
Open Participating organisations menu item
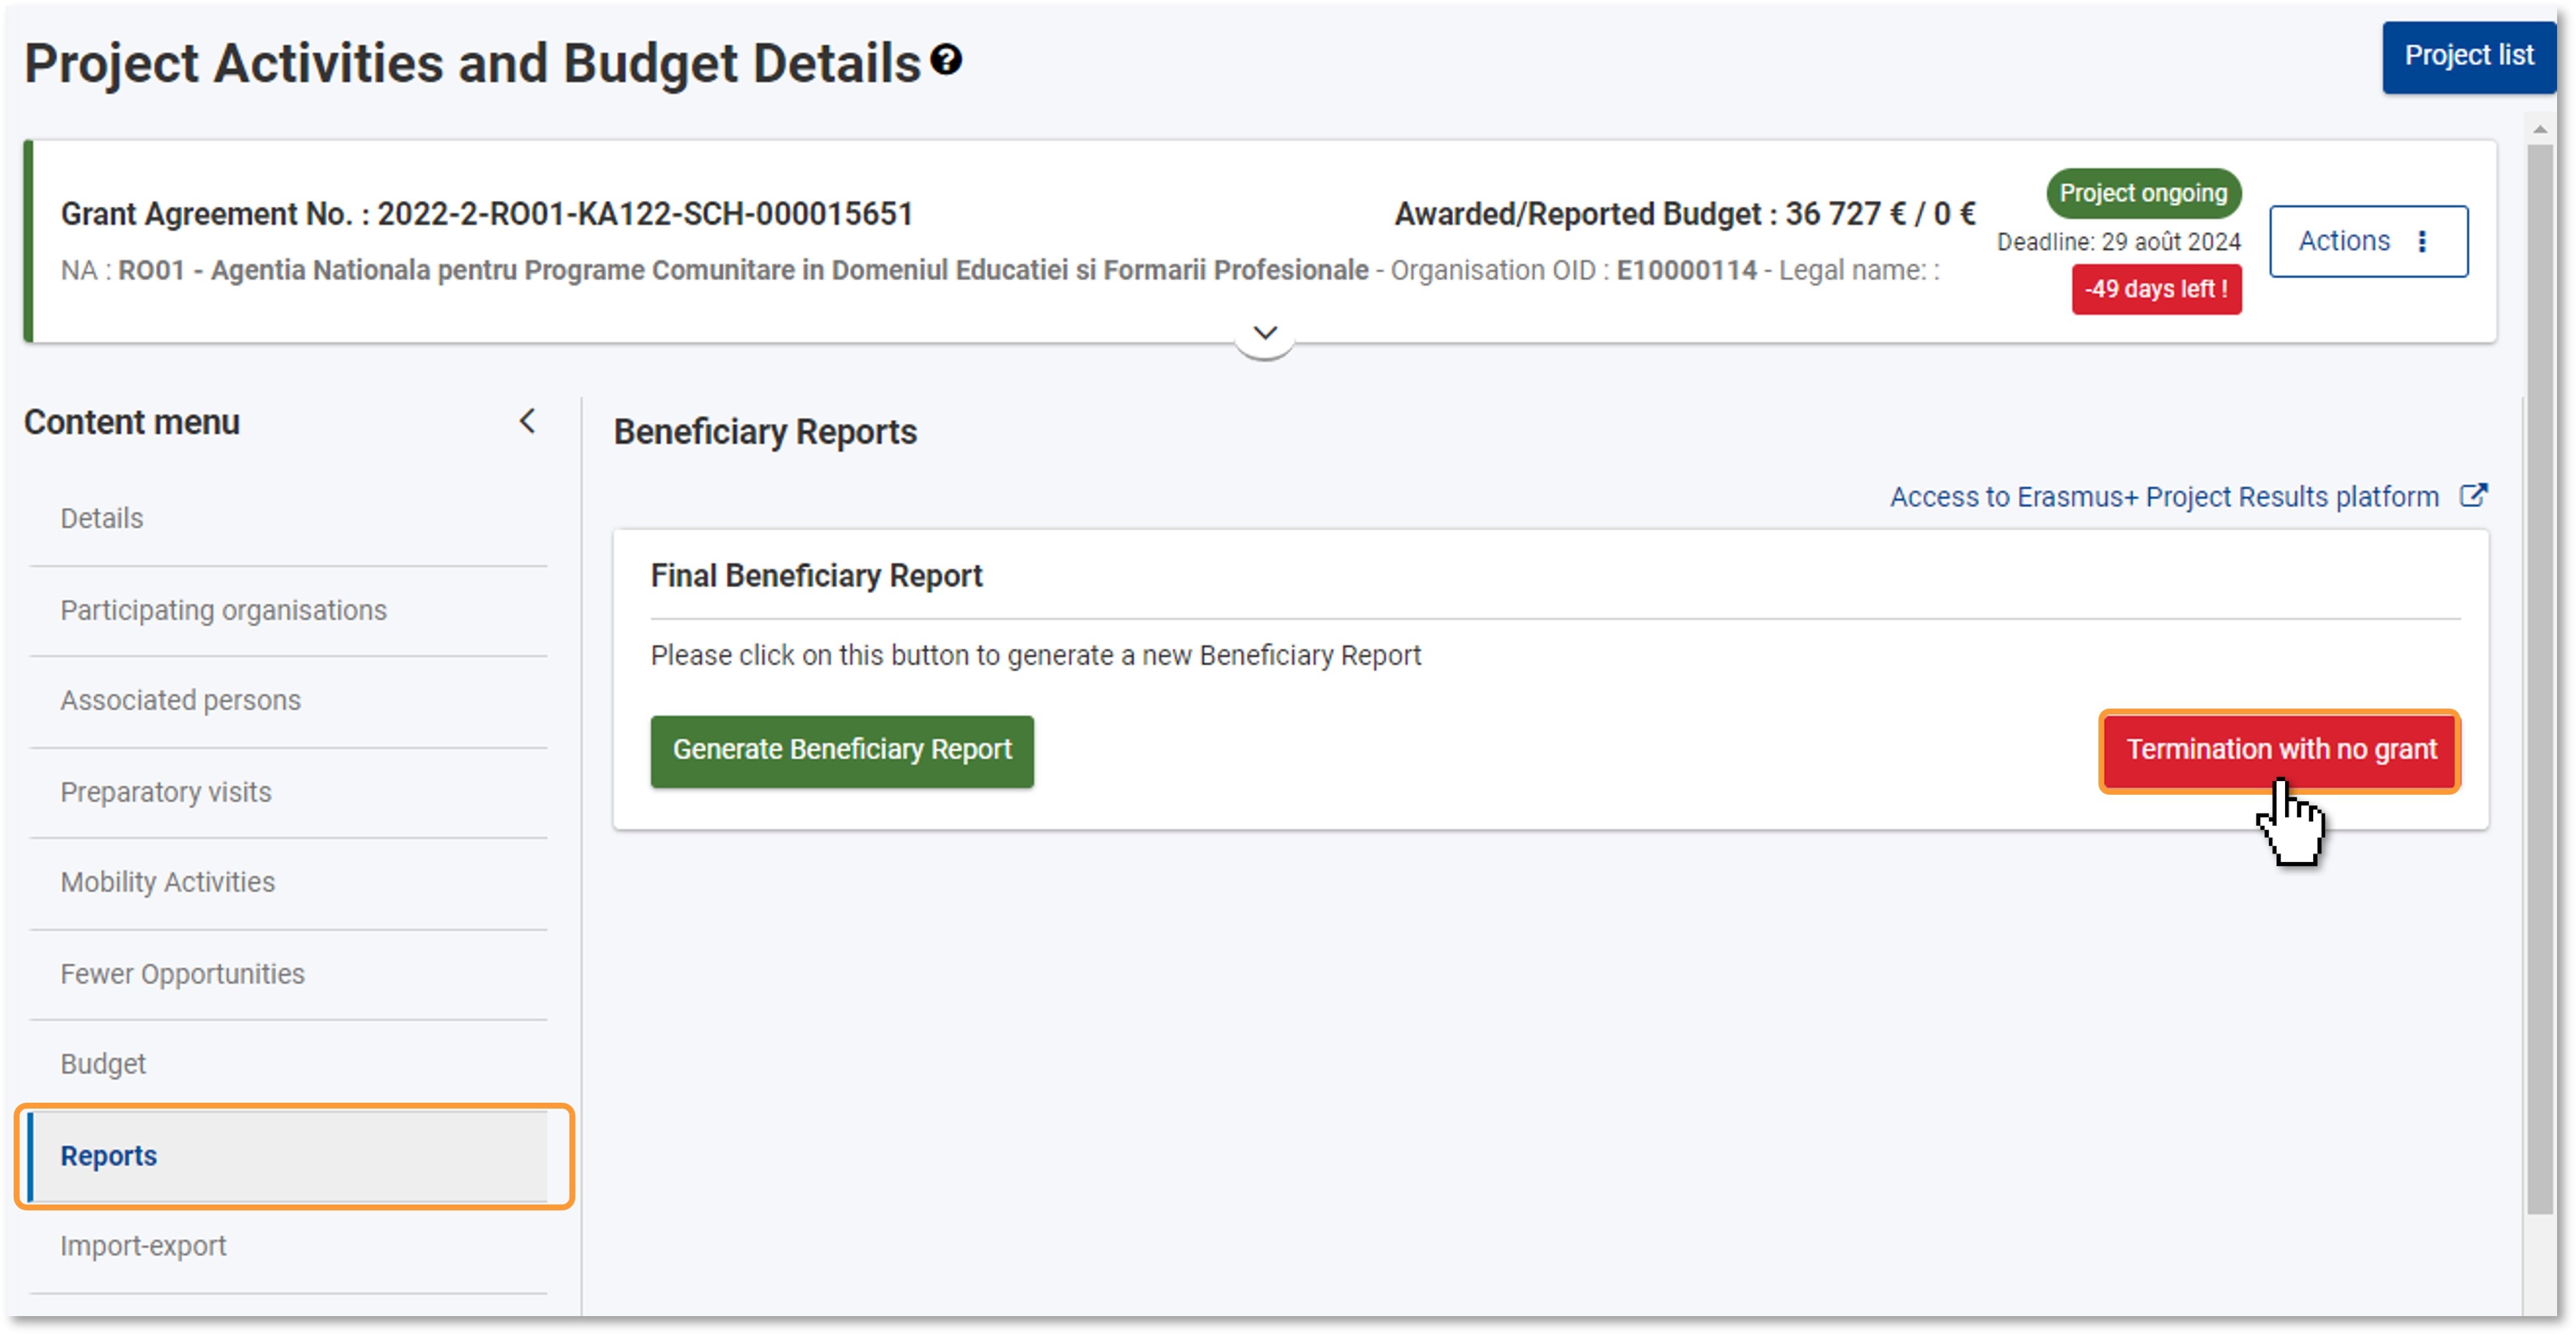(x=223, y=610)
